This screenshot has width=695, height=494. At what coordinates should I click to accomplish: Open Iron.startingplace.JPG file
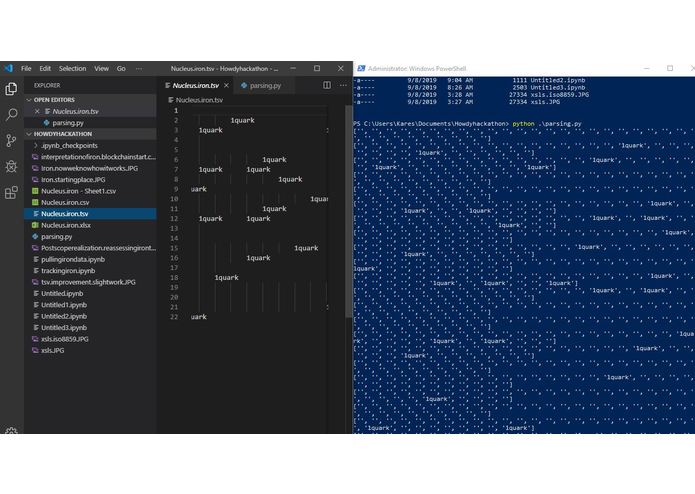point(90,179)
